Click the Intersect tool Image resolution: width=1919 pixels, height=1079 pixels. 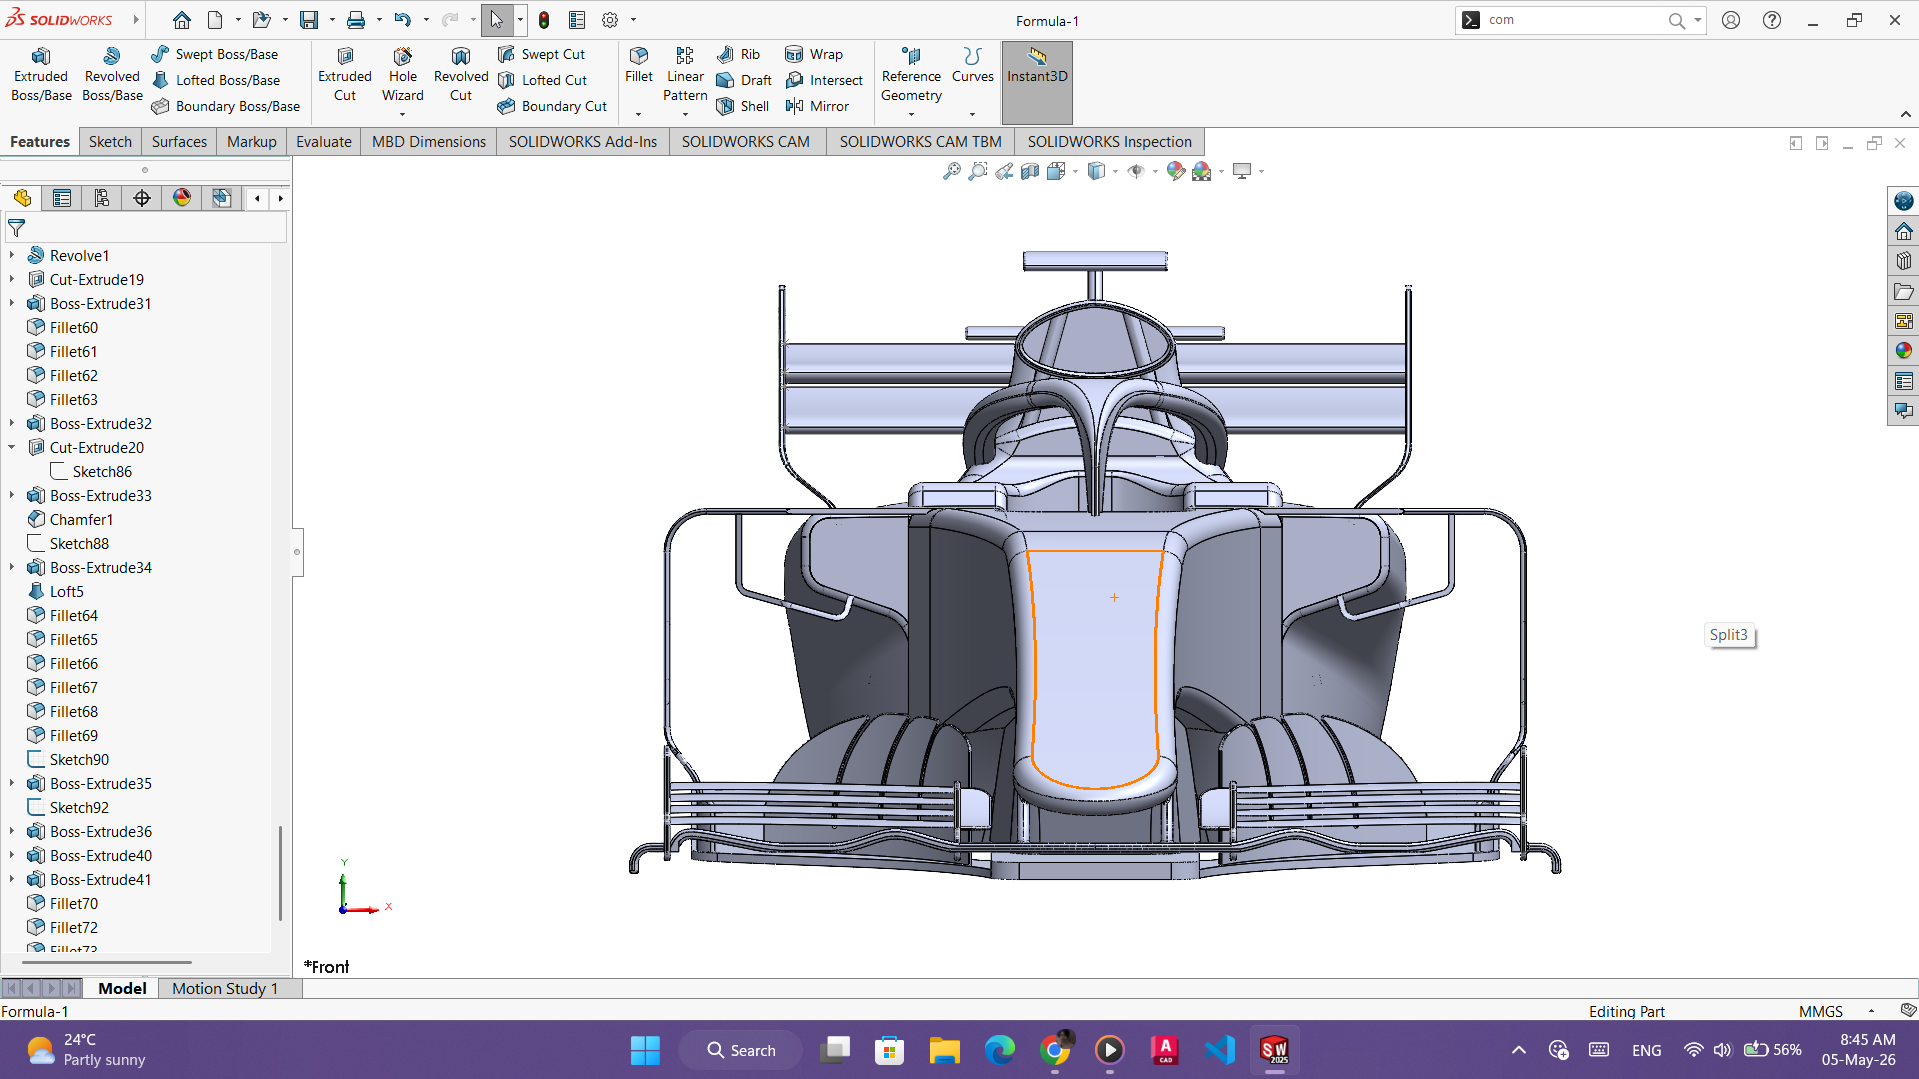coord(824,80)
